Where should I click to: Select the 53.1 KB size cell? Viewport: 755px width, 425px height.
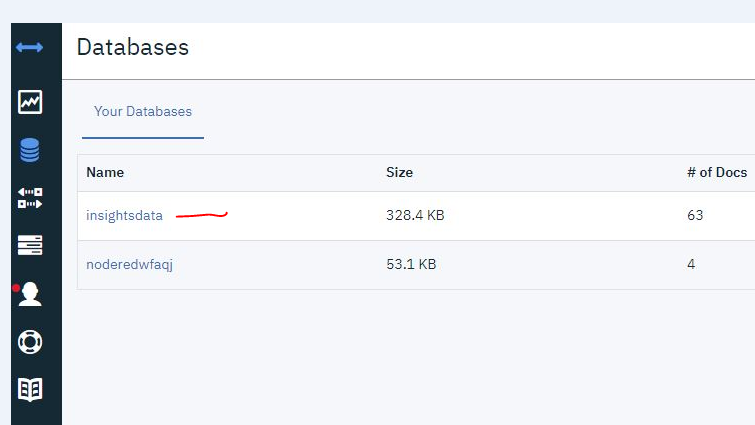pos(411,264)
